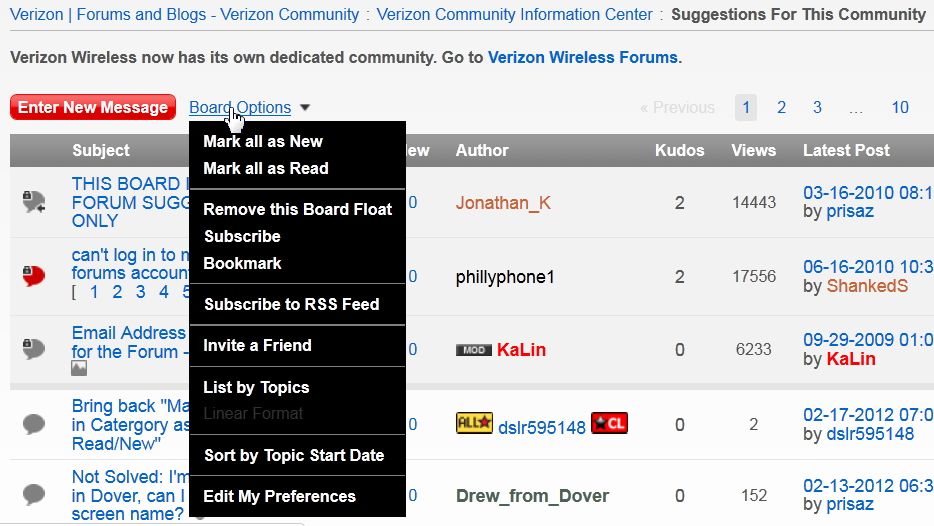The height and width of the screenshot is (526, 934).
Task: Click the locked floated thread icon beside Jonathan_K's post
Action: click(x=34, y=202)
